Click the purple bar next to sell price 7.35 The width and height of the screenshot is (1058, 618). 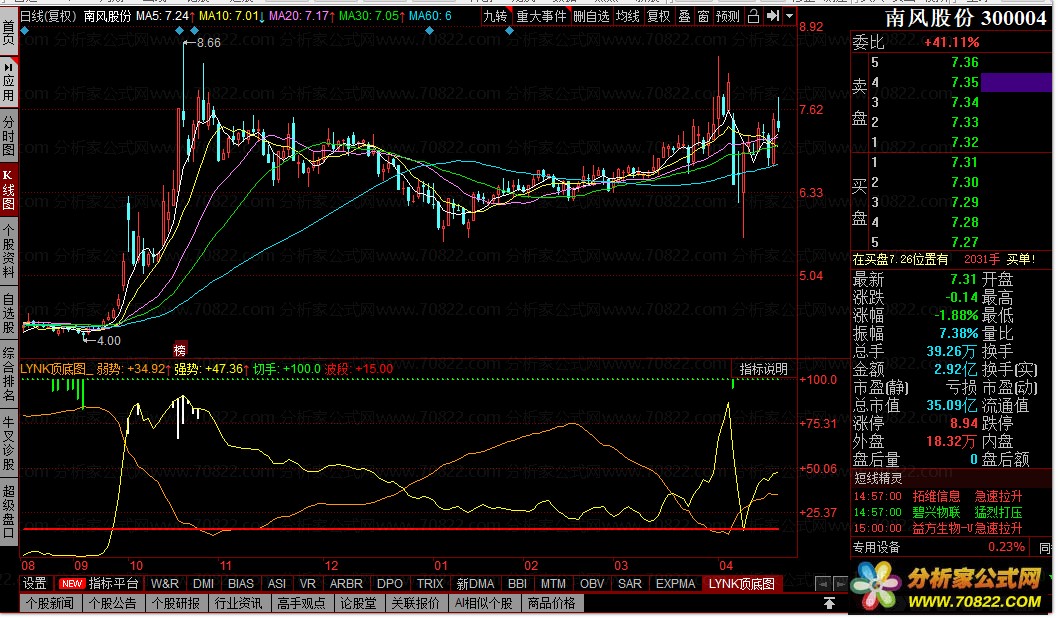pyautogui.click(x=1016, y=82)
